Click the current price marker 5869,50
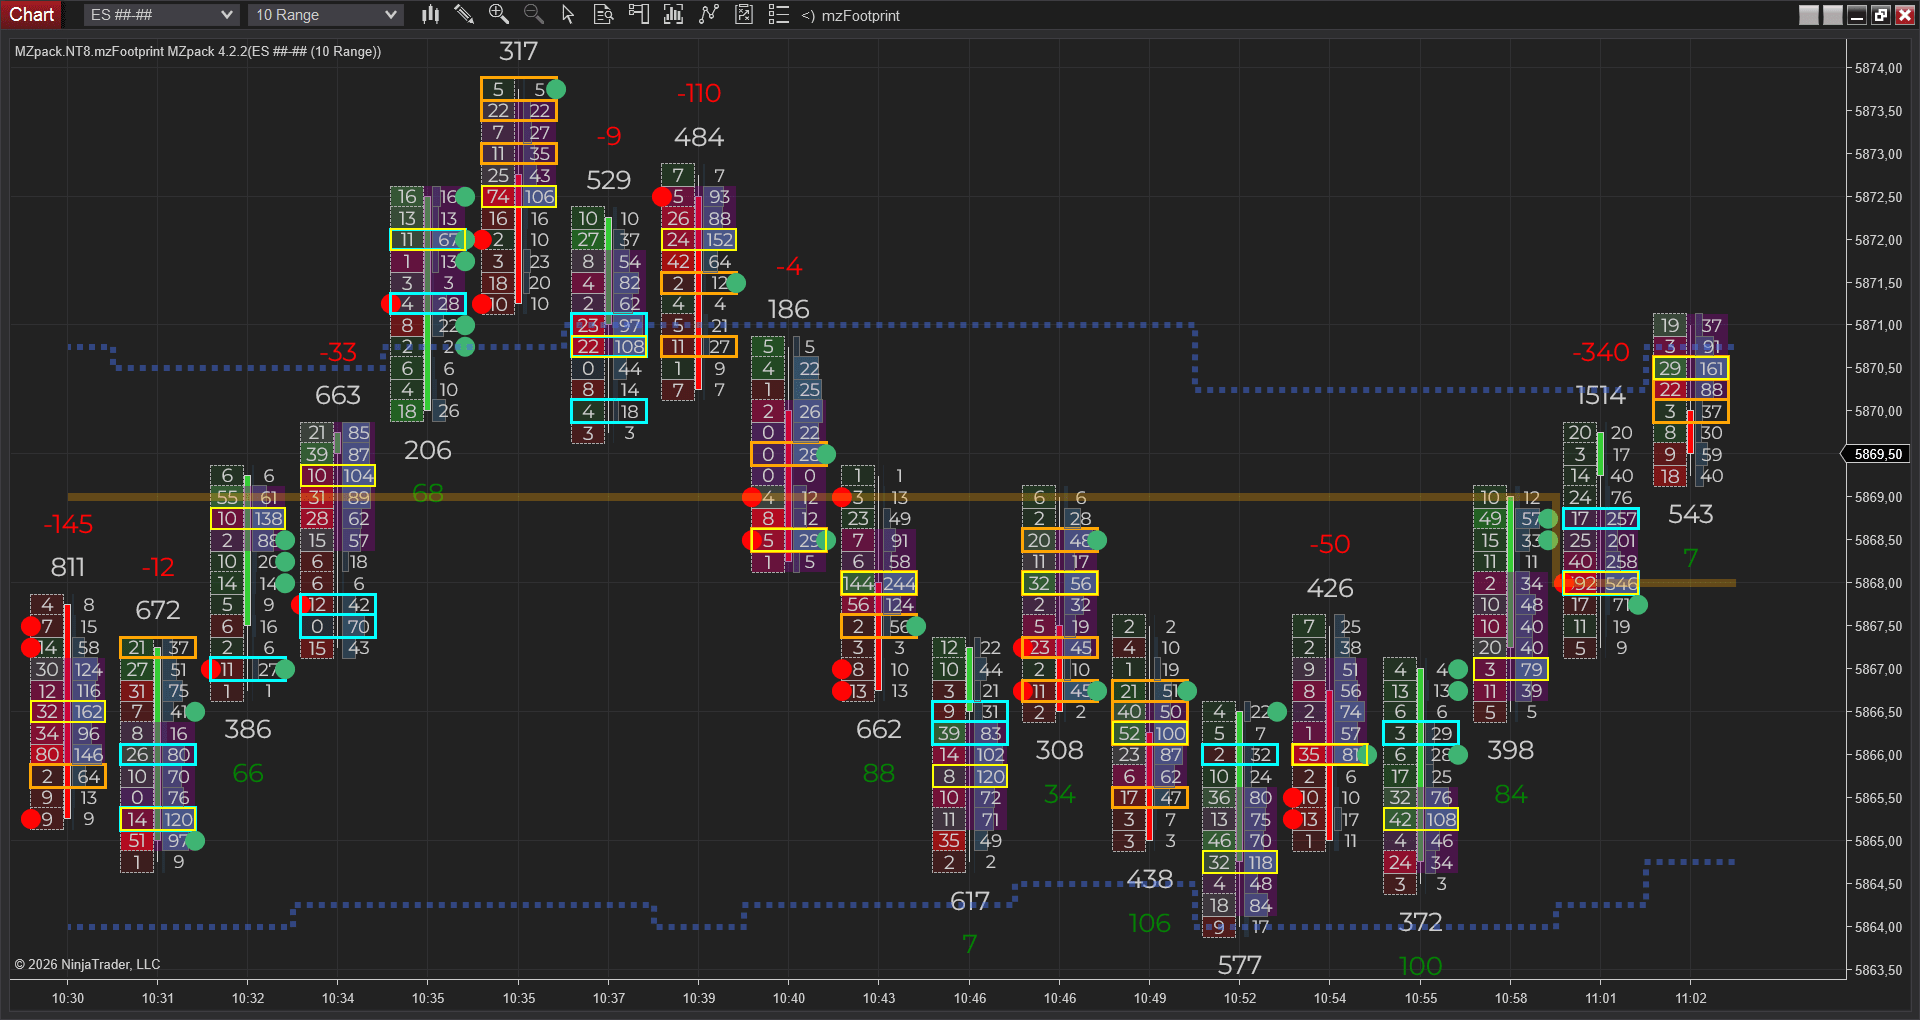1920x1020 pixels. (1878, 454)
